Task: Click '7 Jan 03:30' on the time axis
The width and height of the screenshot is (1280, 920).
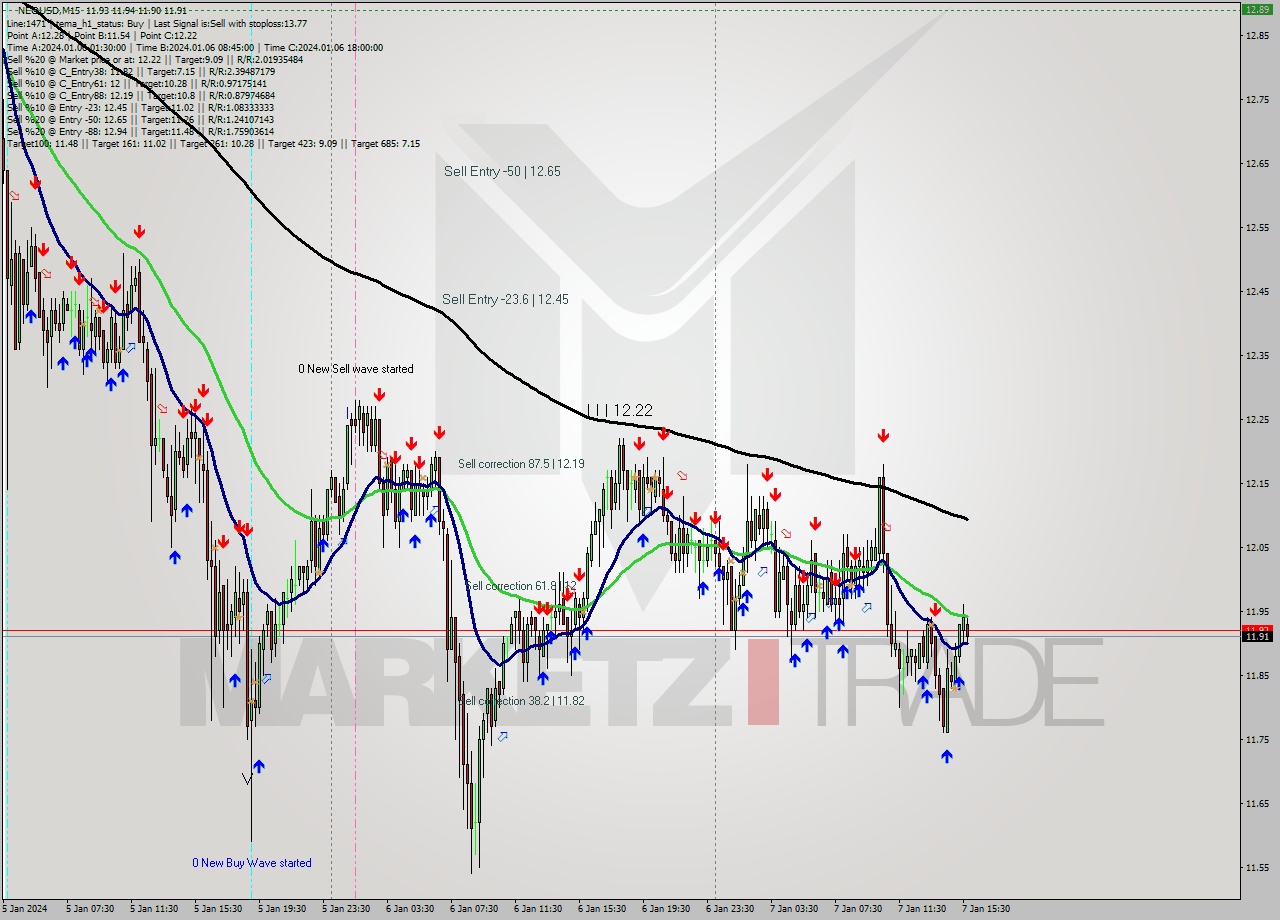Action: click(x=794, y=909)
